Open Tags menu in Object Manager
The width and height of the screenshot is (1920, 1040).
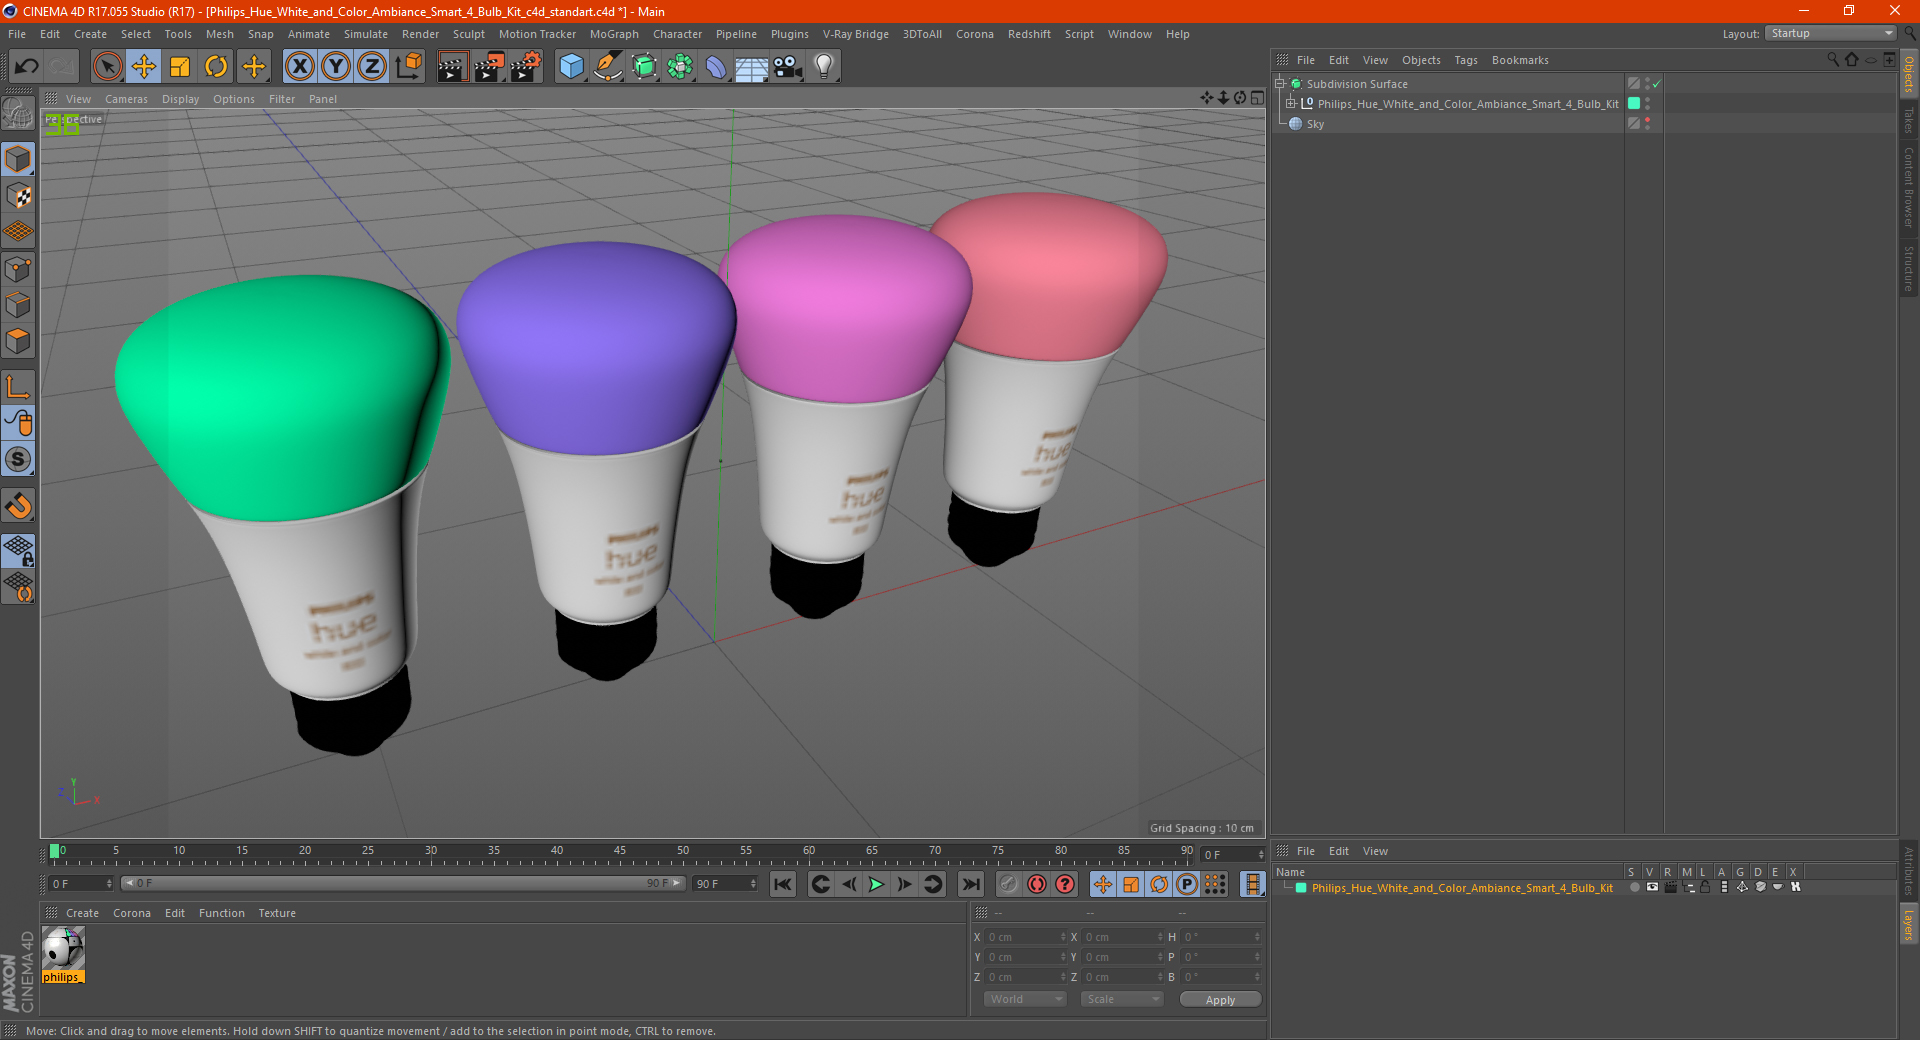pos(1466,60)
